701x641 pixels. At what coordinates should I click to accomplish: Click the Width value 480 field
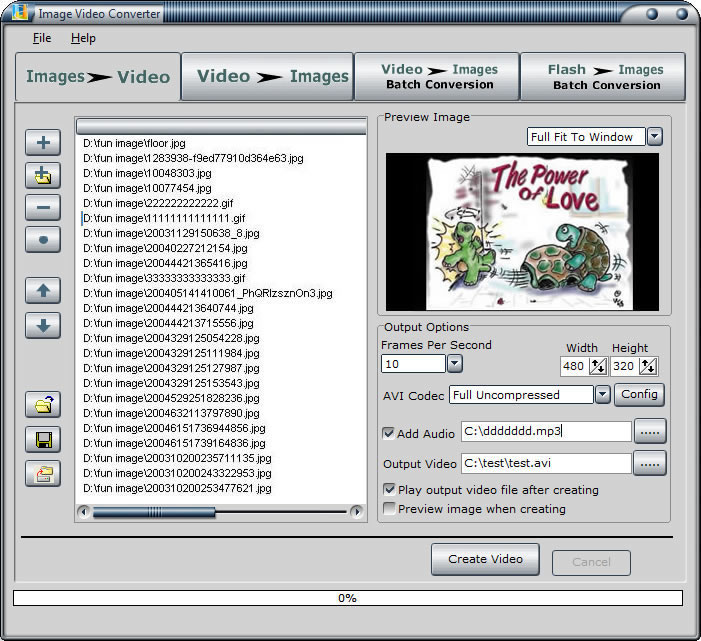point(574,366)
